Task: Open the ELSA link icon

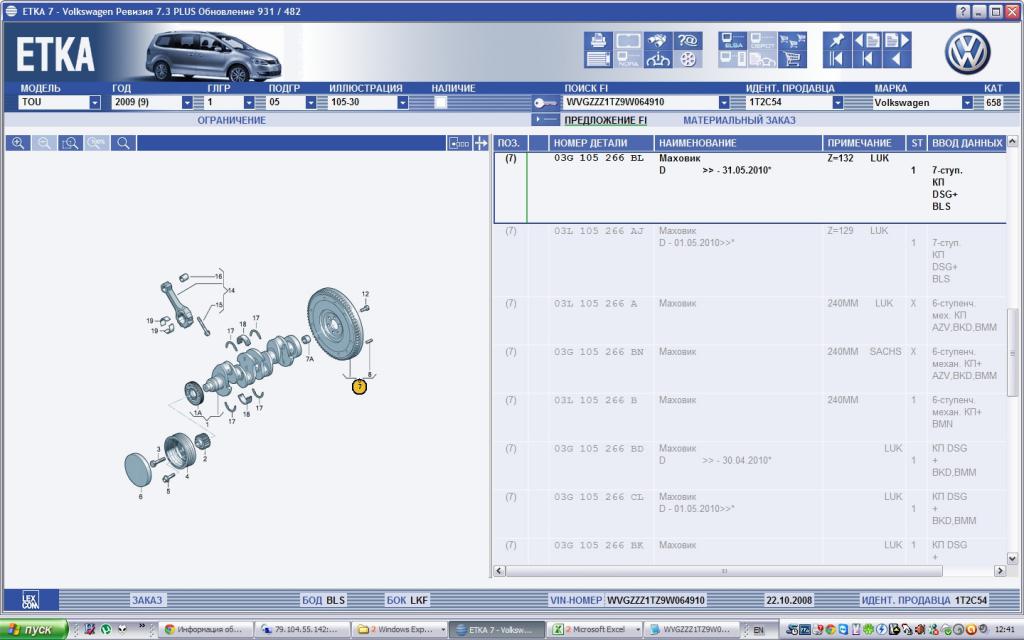Action: click(733, 40)
